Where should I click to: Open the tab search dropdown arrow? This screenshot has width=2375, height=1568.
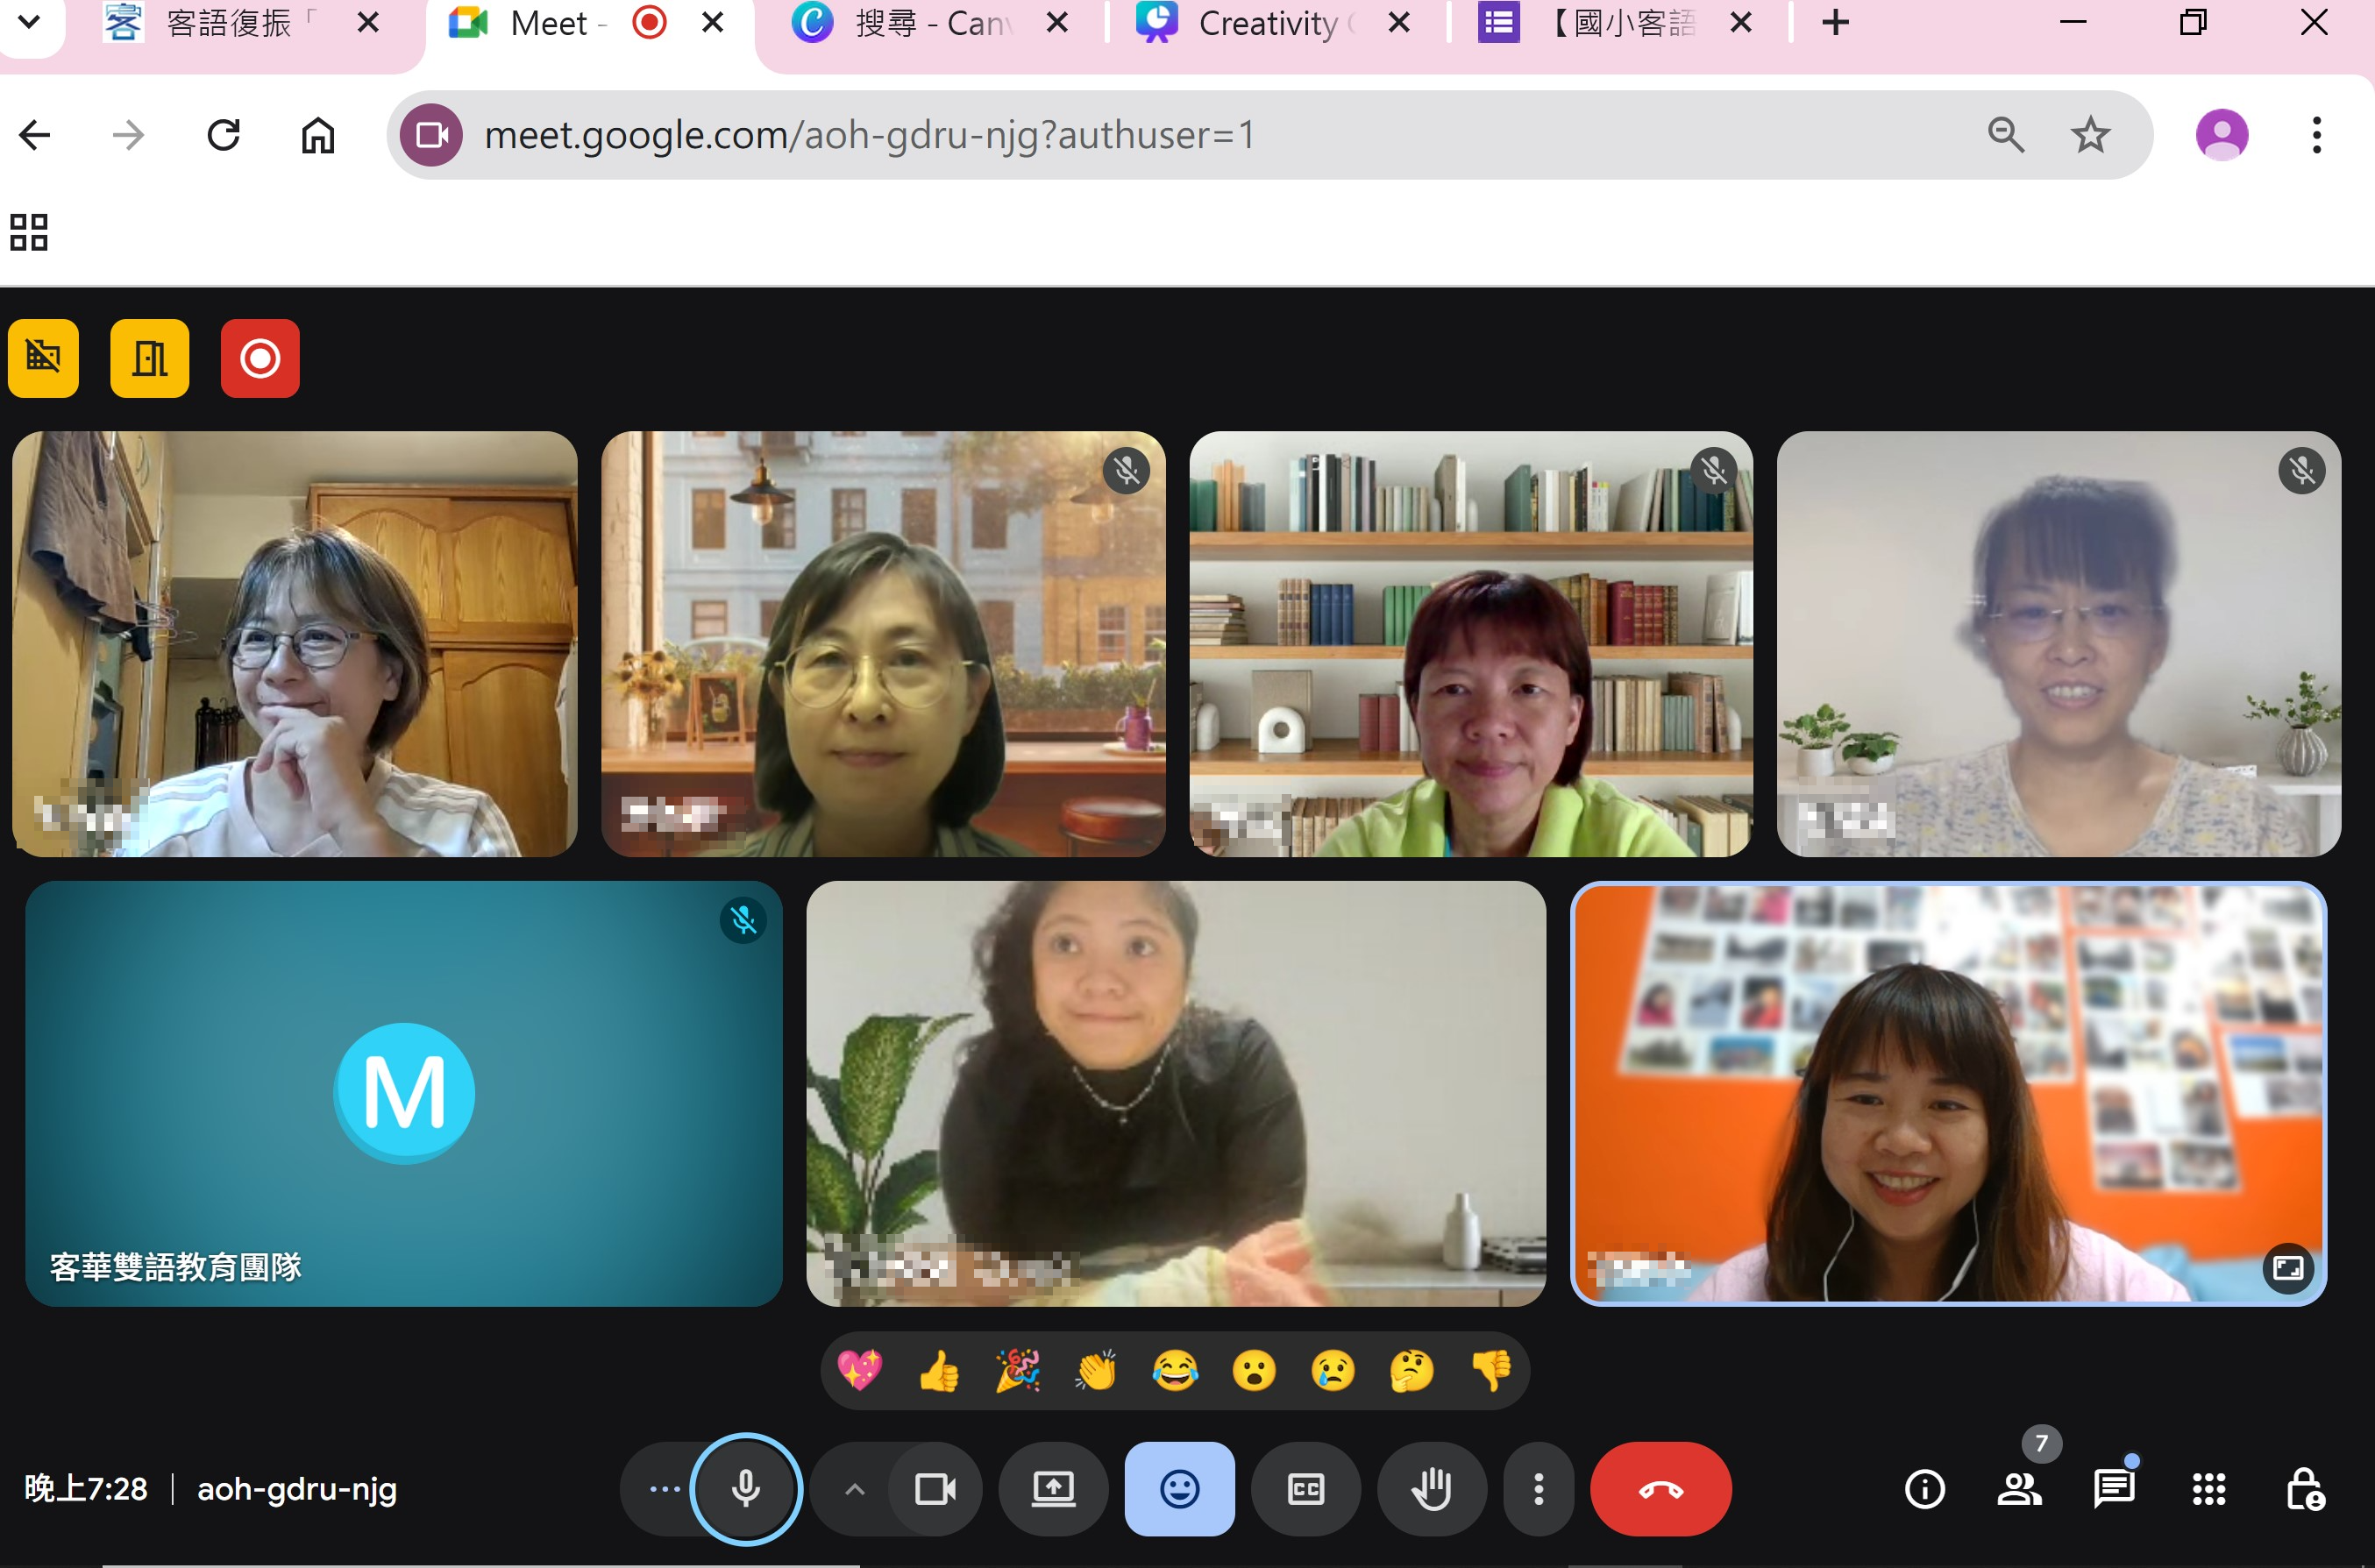[x=29, y=22]
